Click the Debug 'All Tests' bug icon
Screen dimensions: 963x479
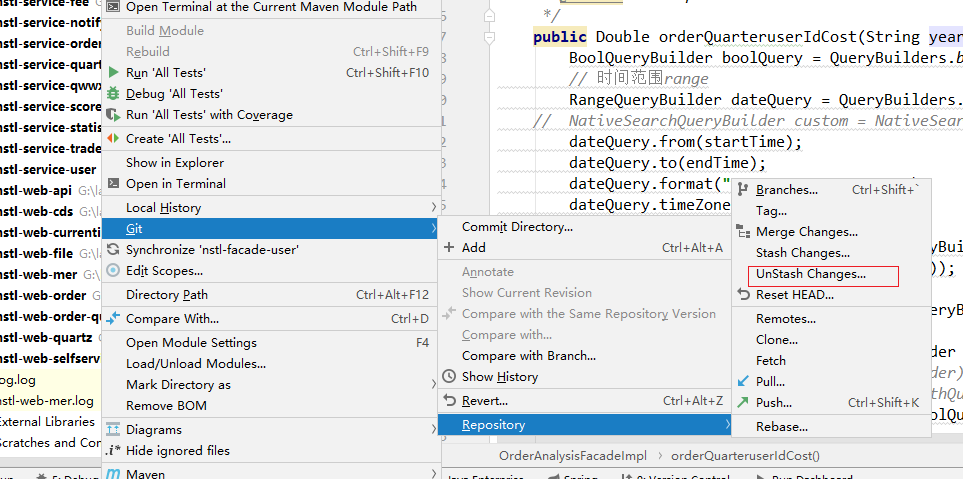(113, 93)
